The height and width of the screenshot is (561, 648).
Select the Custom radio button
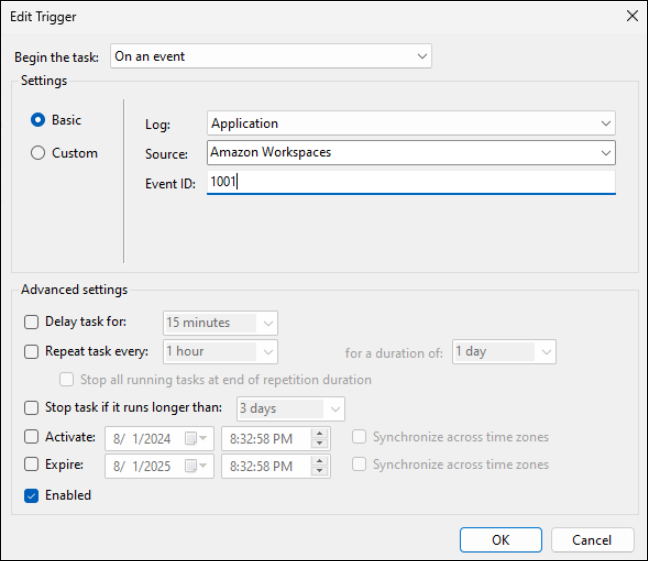pos(38,153)
